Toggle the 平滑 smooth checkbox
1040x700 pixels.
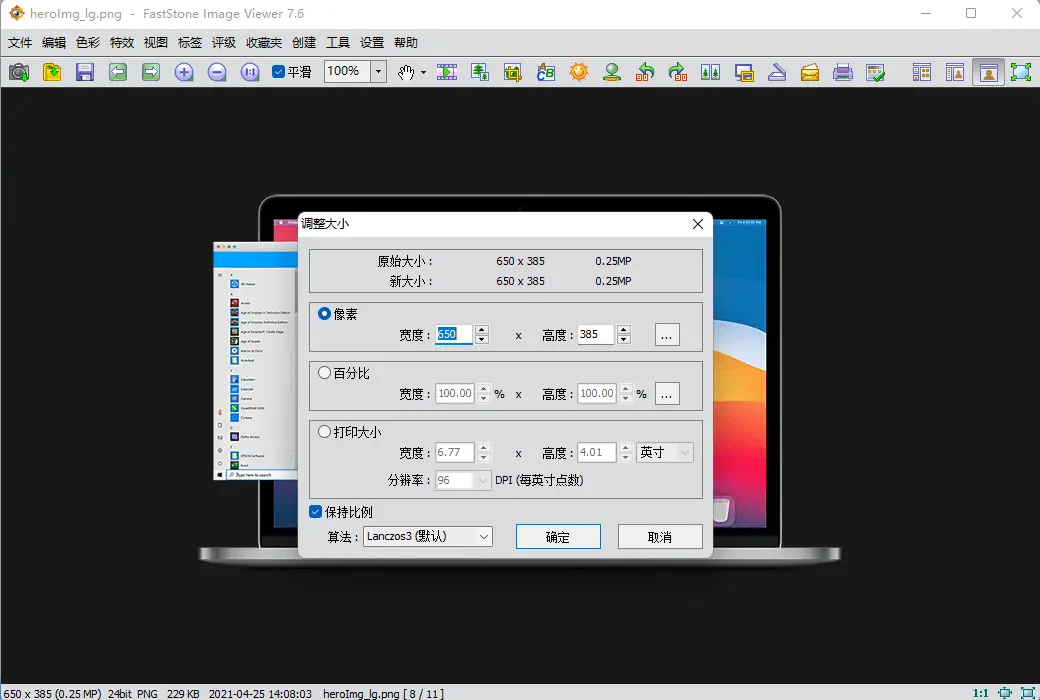tap(279, 72)
